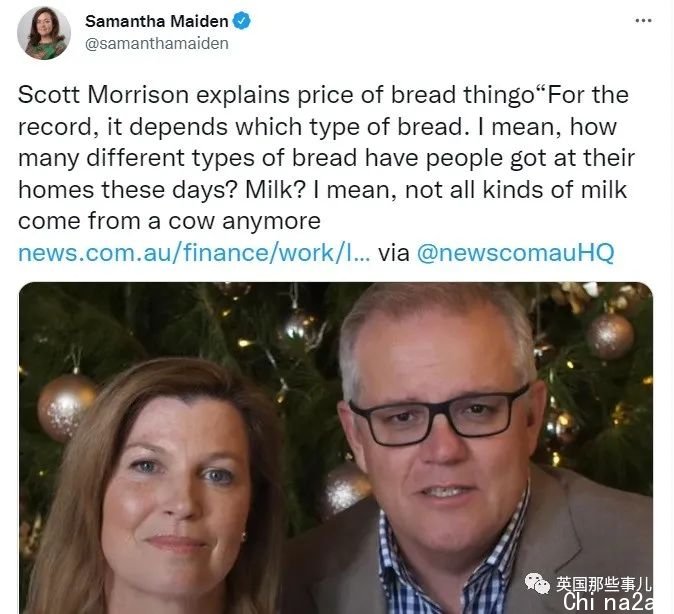Viewport: 674px width, 614px height.
Task: Open the @newscomauHQ mention
Action: point(515,253)
